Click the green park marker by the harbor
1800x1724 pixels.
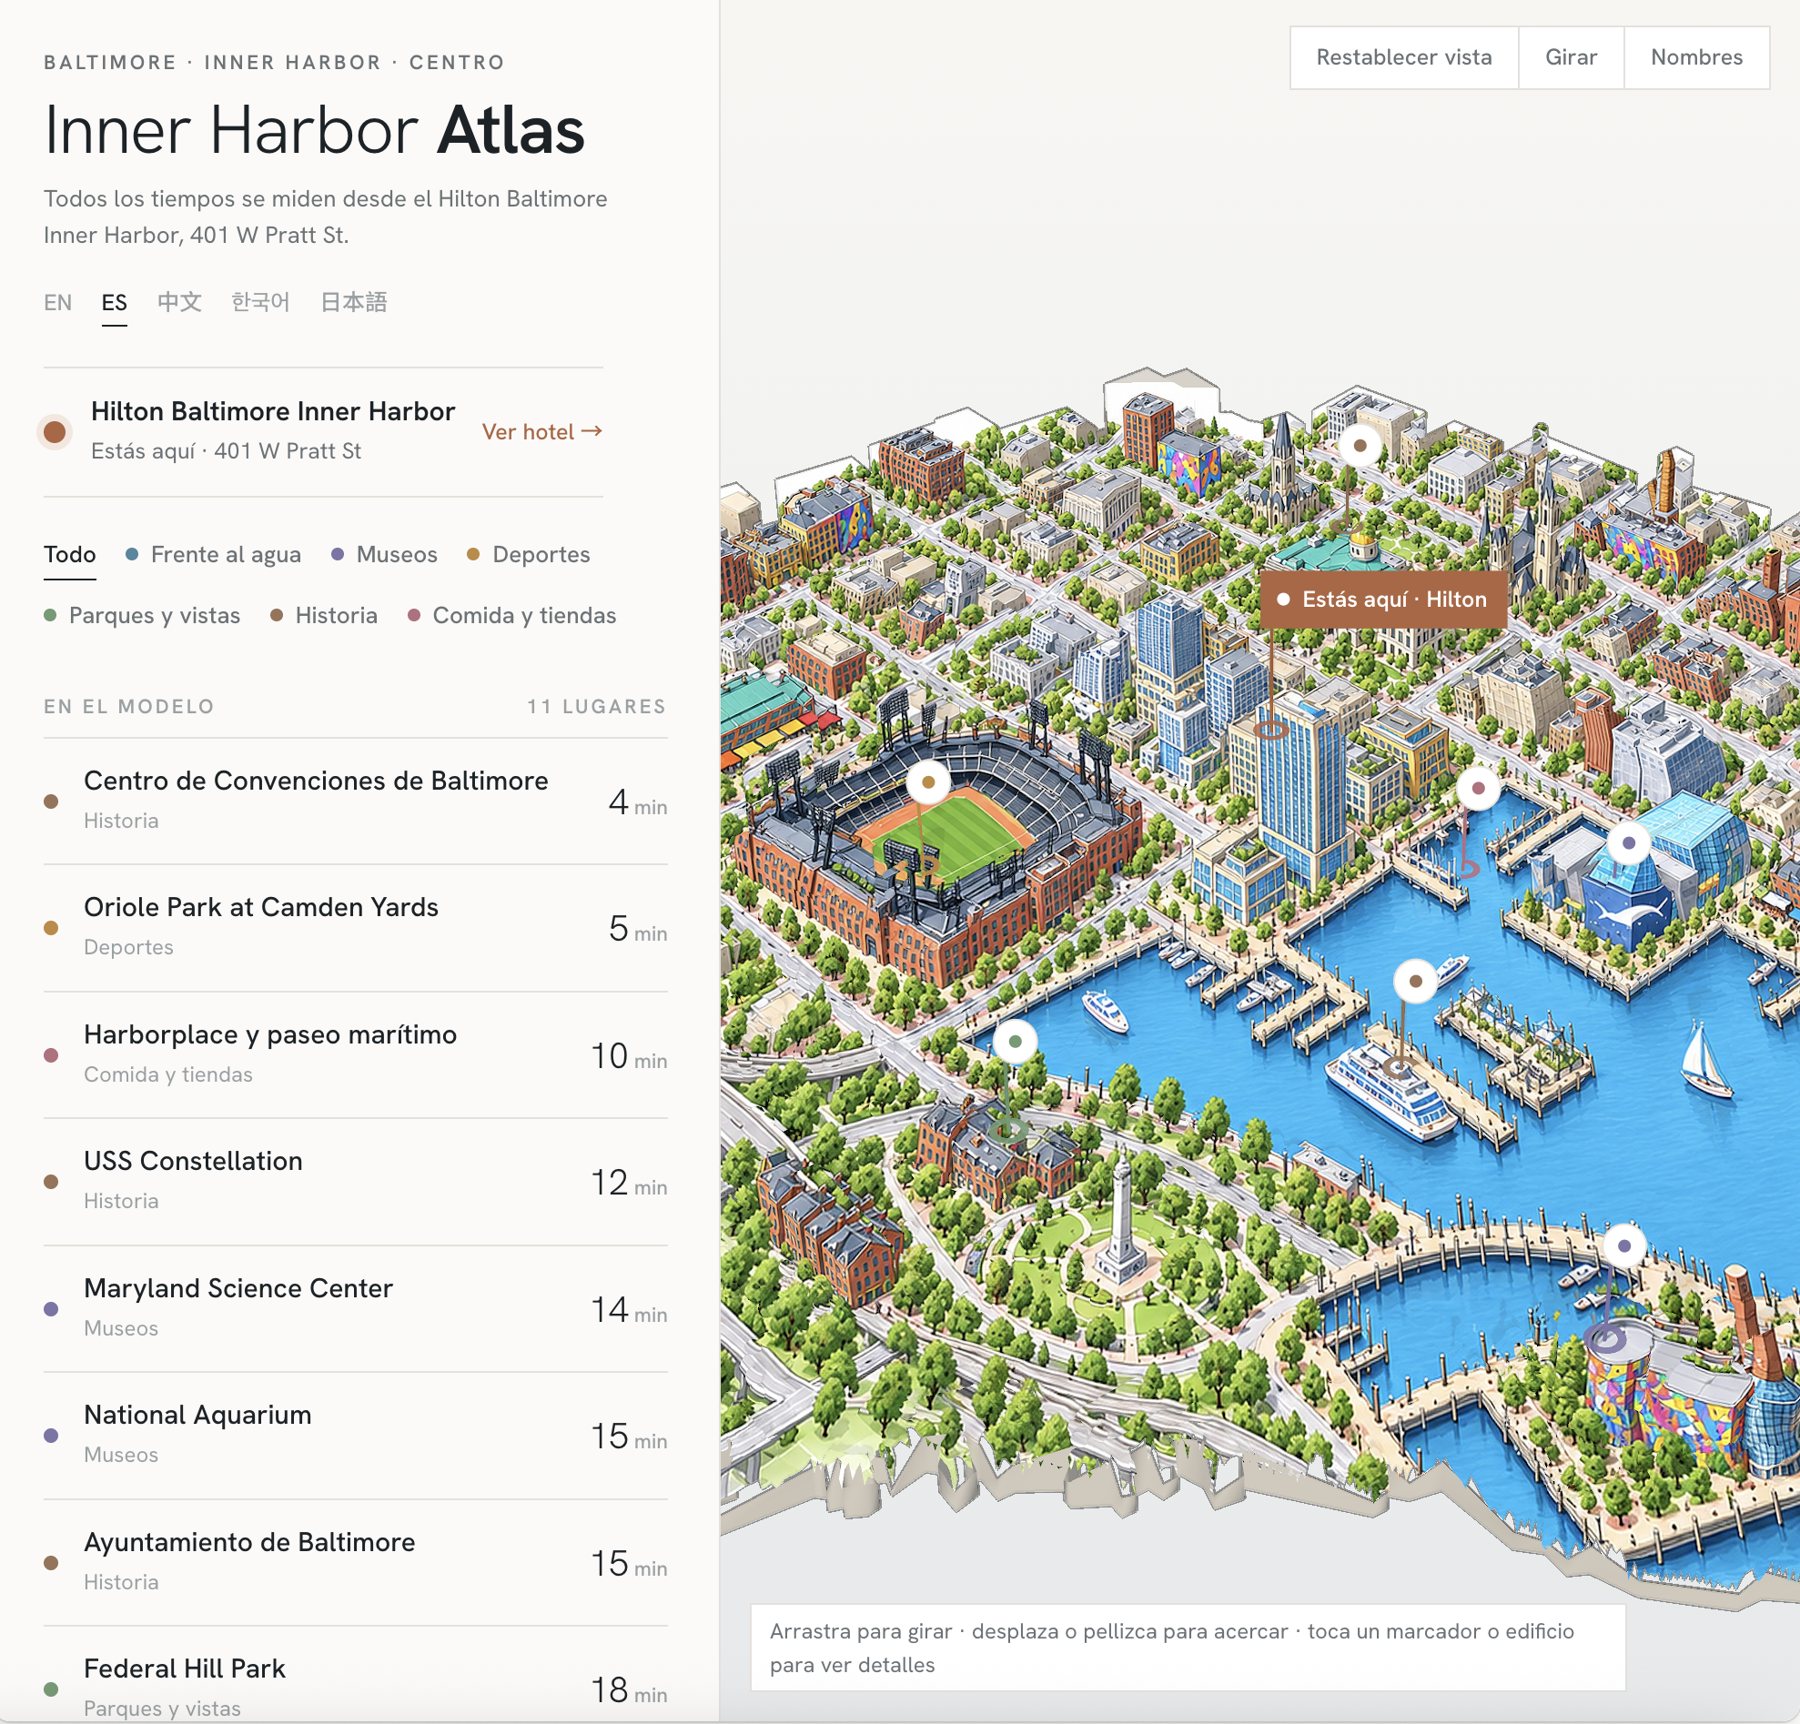(1015, 1041)
